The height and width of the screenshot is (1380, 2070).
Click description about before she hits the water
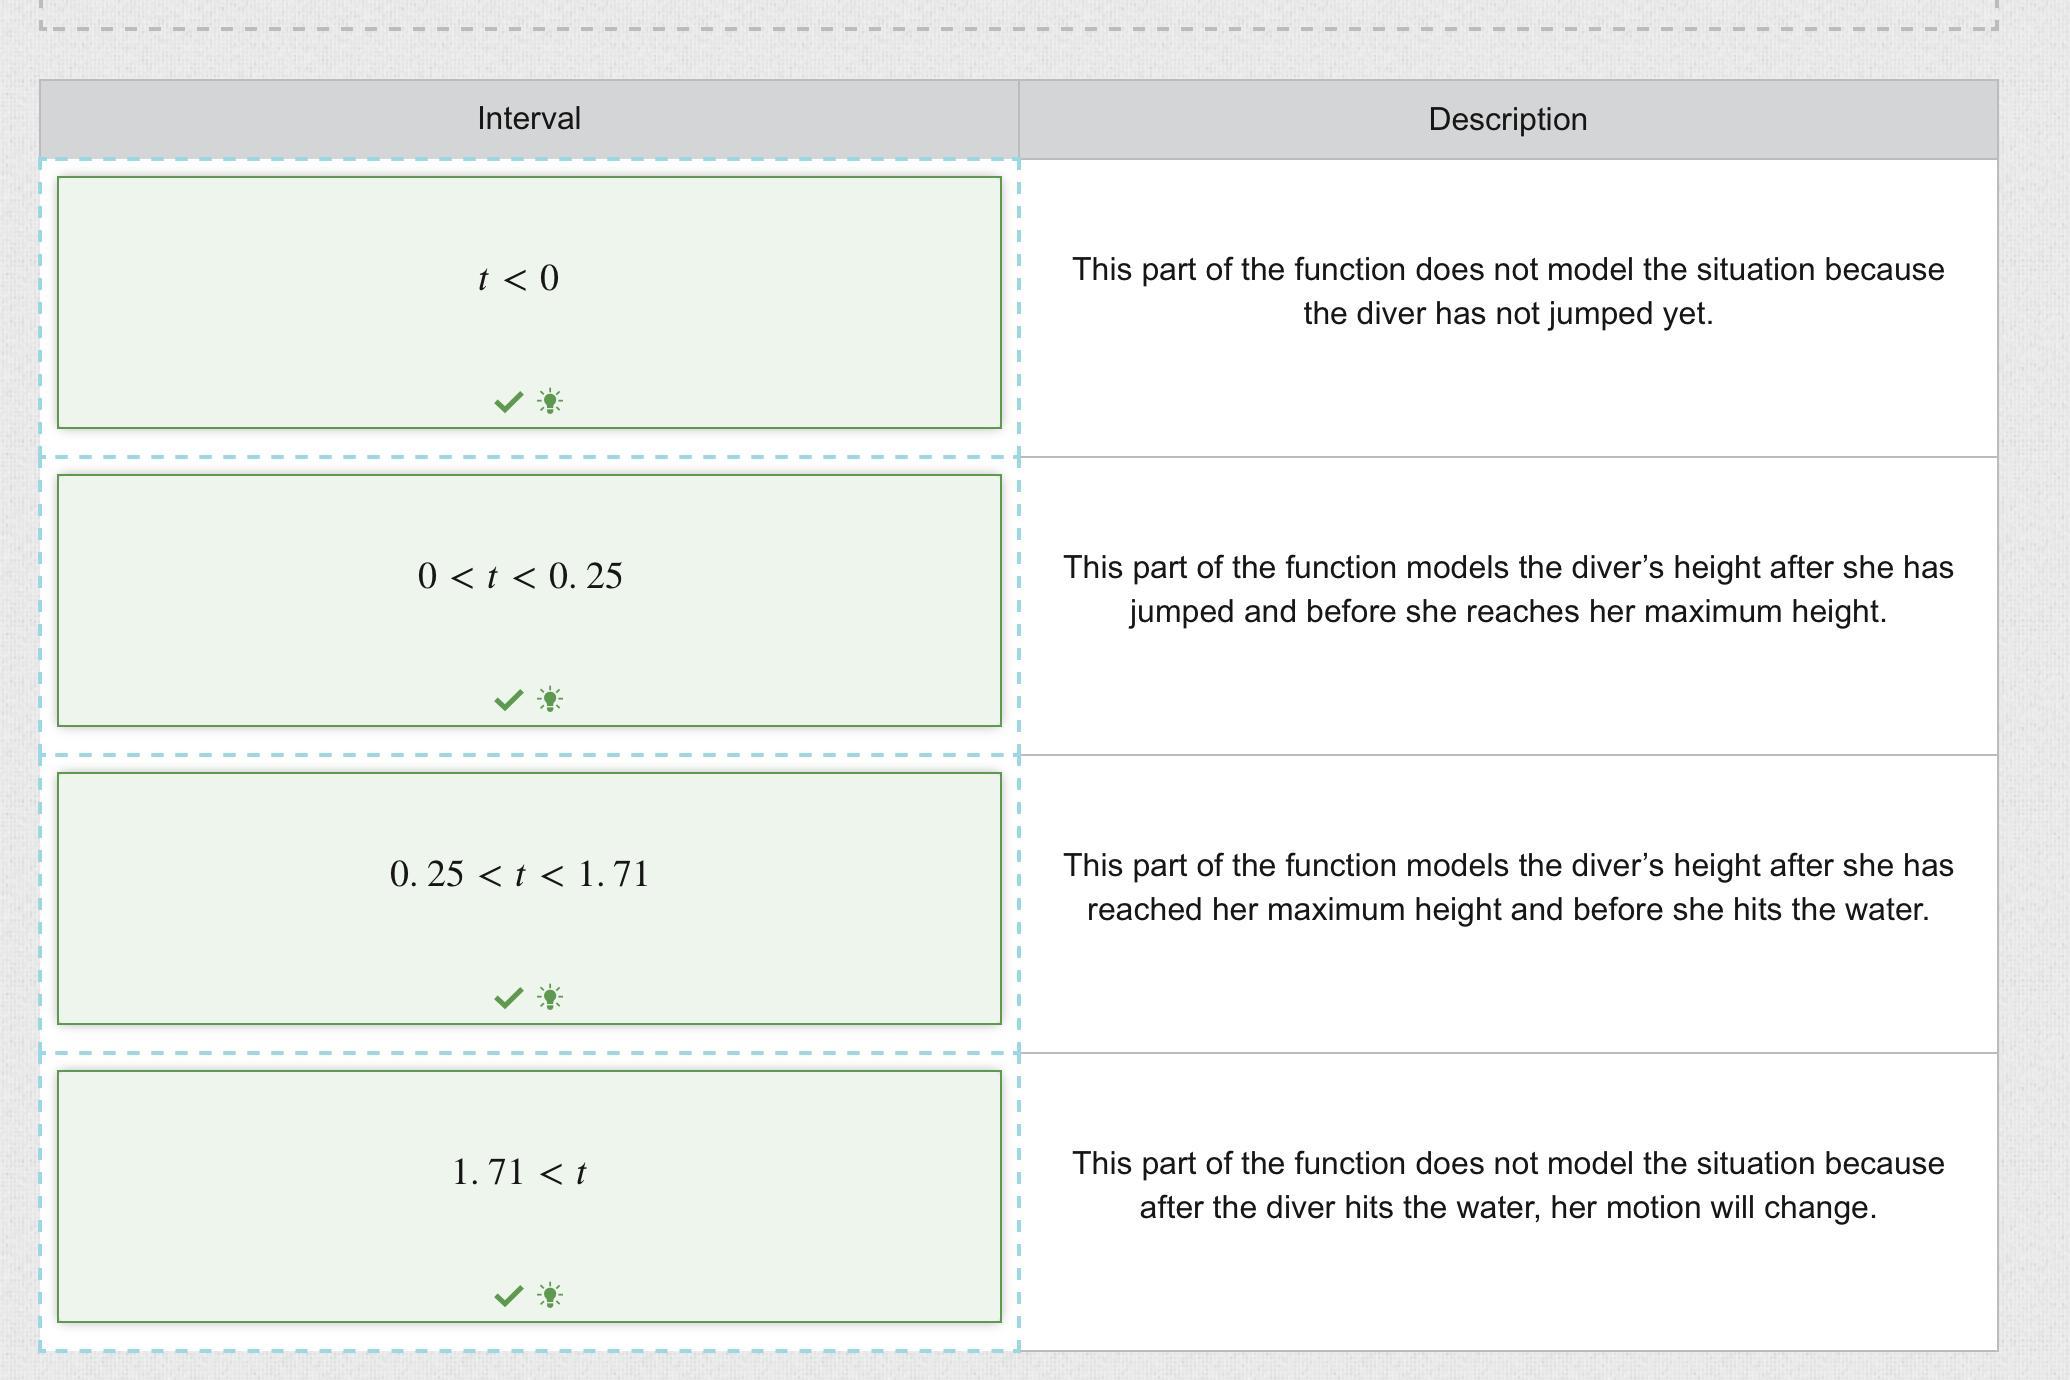click(x=1507, y=887)
